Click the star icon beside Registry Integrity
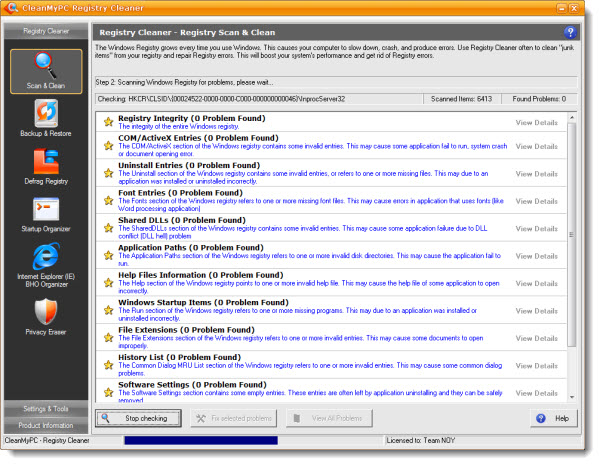This screenshot has height=465, width=600. coord(108,123)
